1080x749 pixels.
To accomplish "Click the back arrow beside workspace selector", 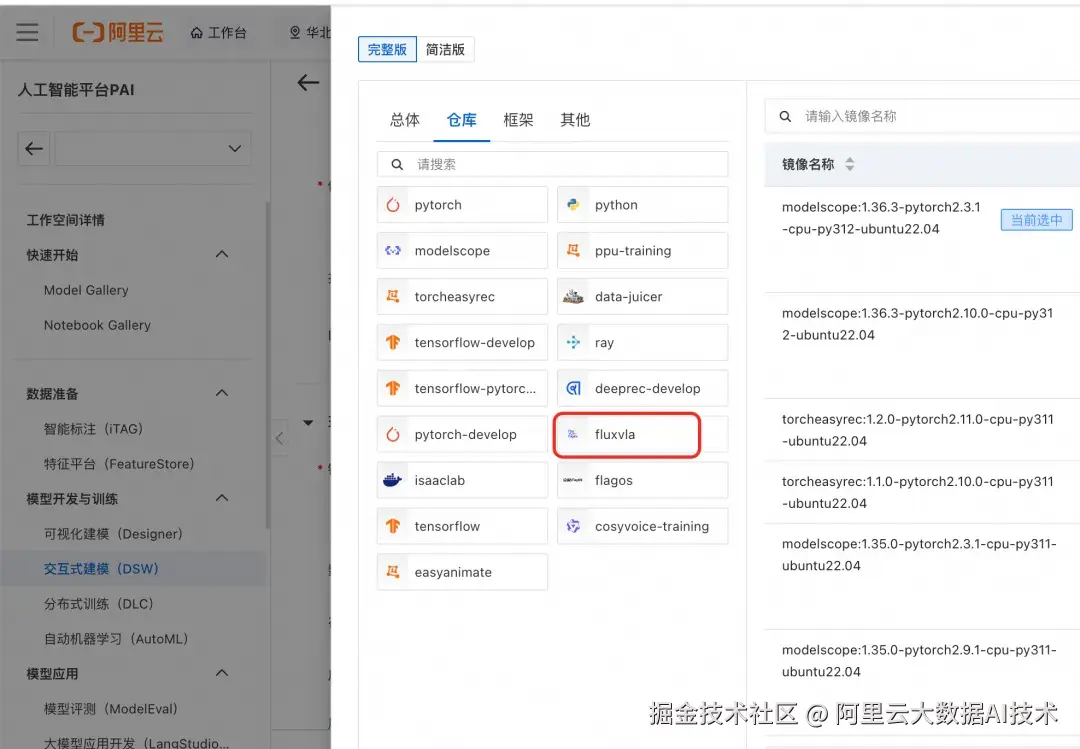I will point(34,148).
